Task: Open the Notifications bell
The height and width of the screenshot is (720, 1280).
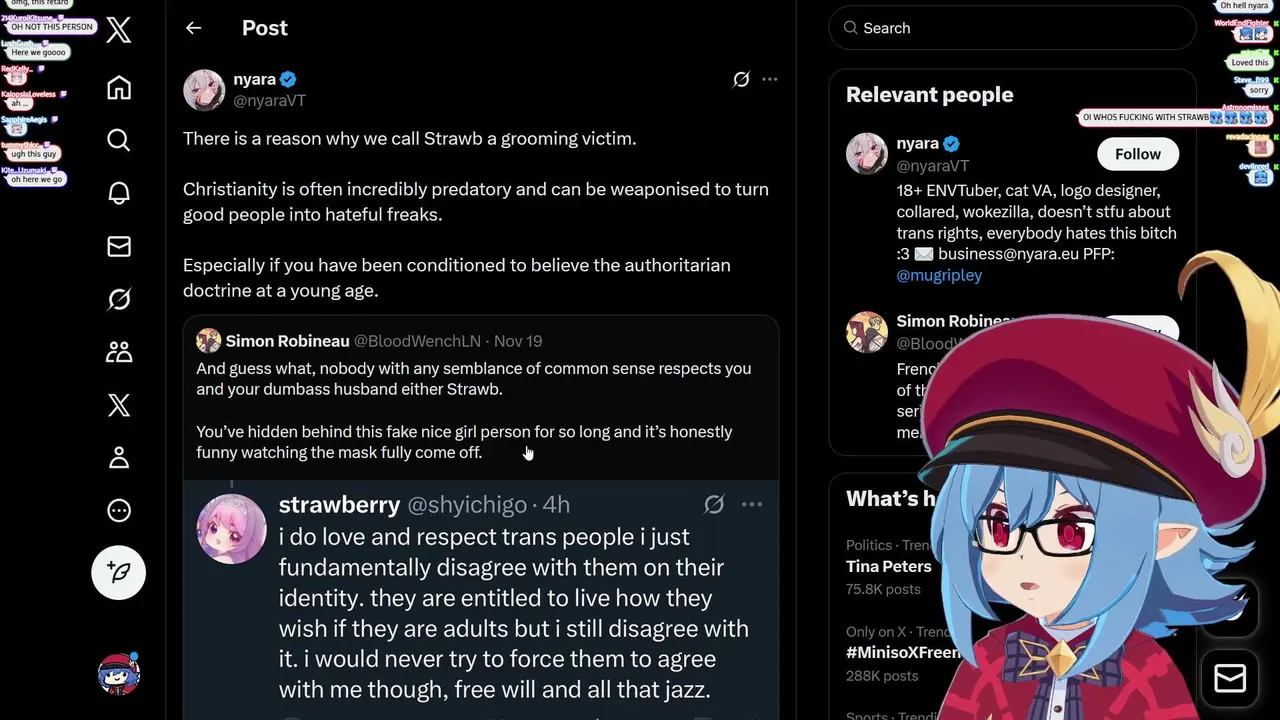Action: (x=119, y=193)
